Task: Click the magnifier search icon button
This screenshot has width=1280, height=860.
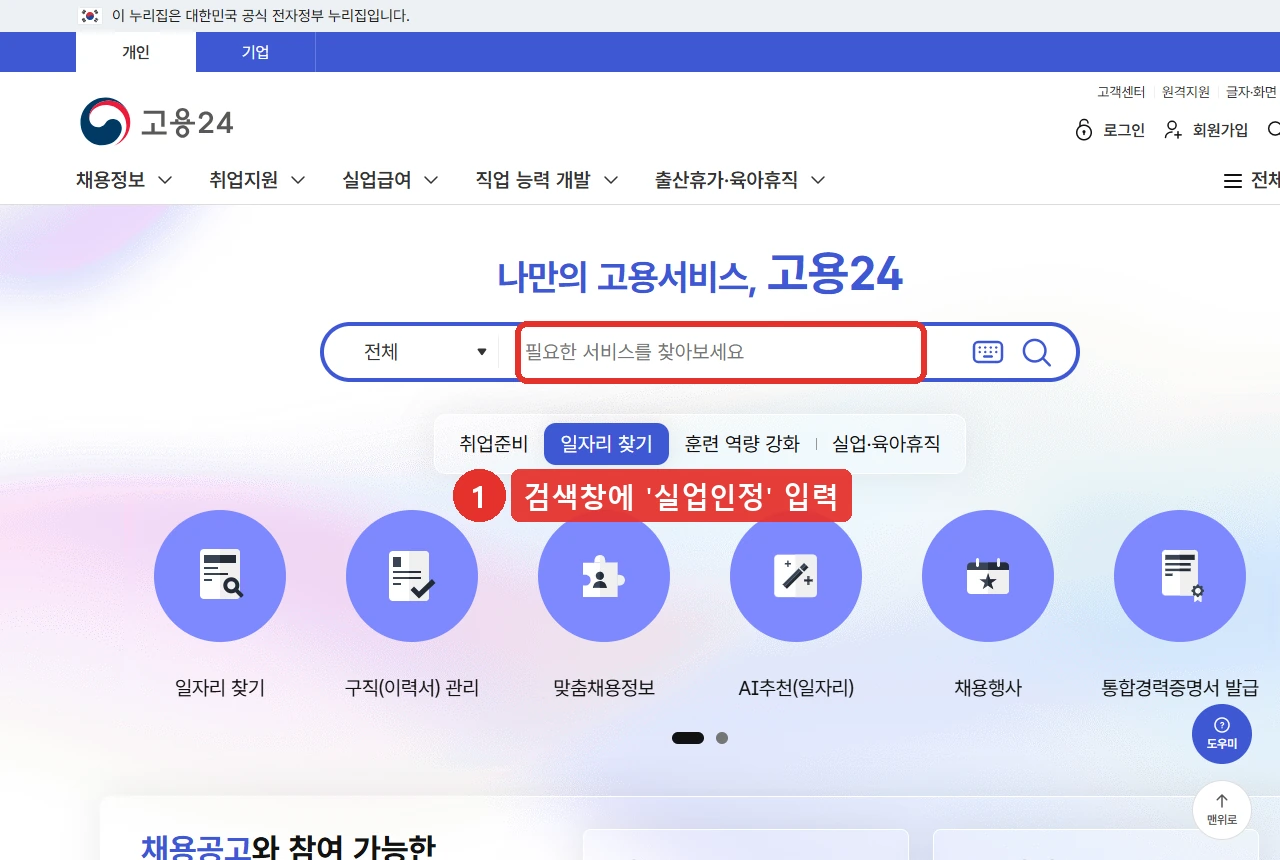Action: (x=1037, y=352)
